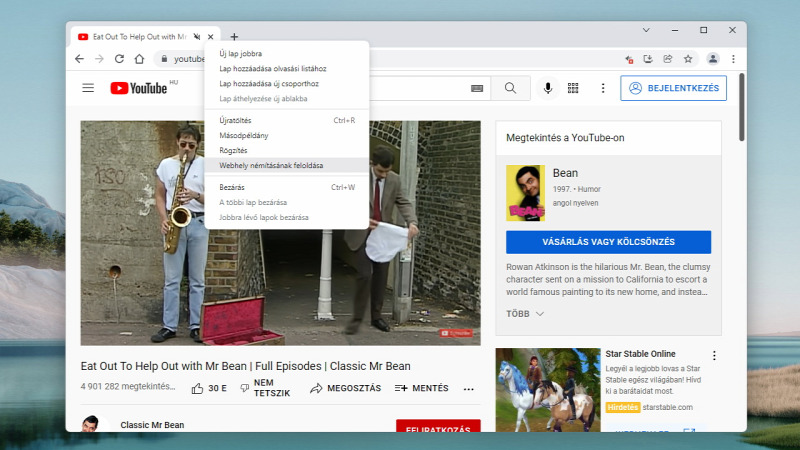Open YouTube apps grid icon
The image size is (800, 450).
pos(573,88)
